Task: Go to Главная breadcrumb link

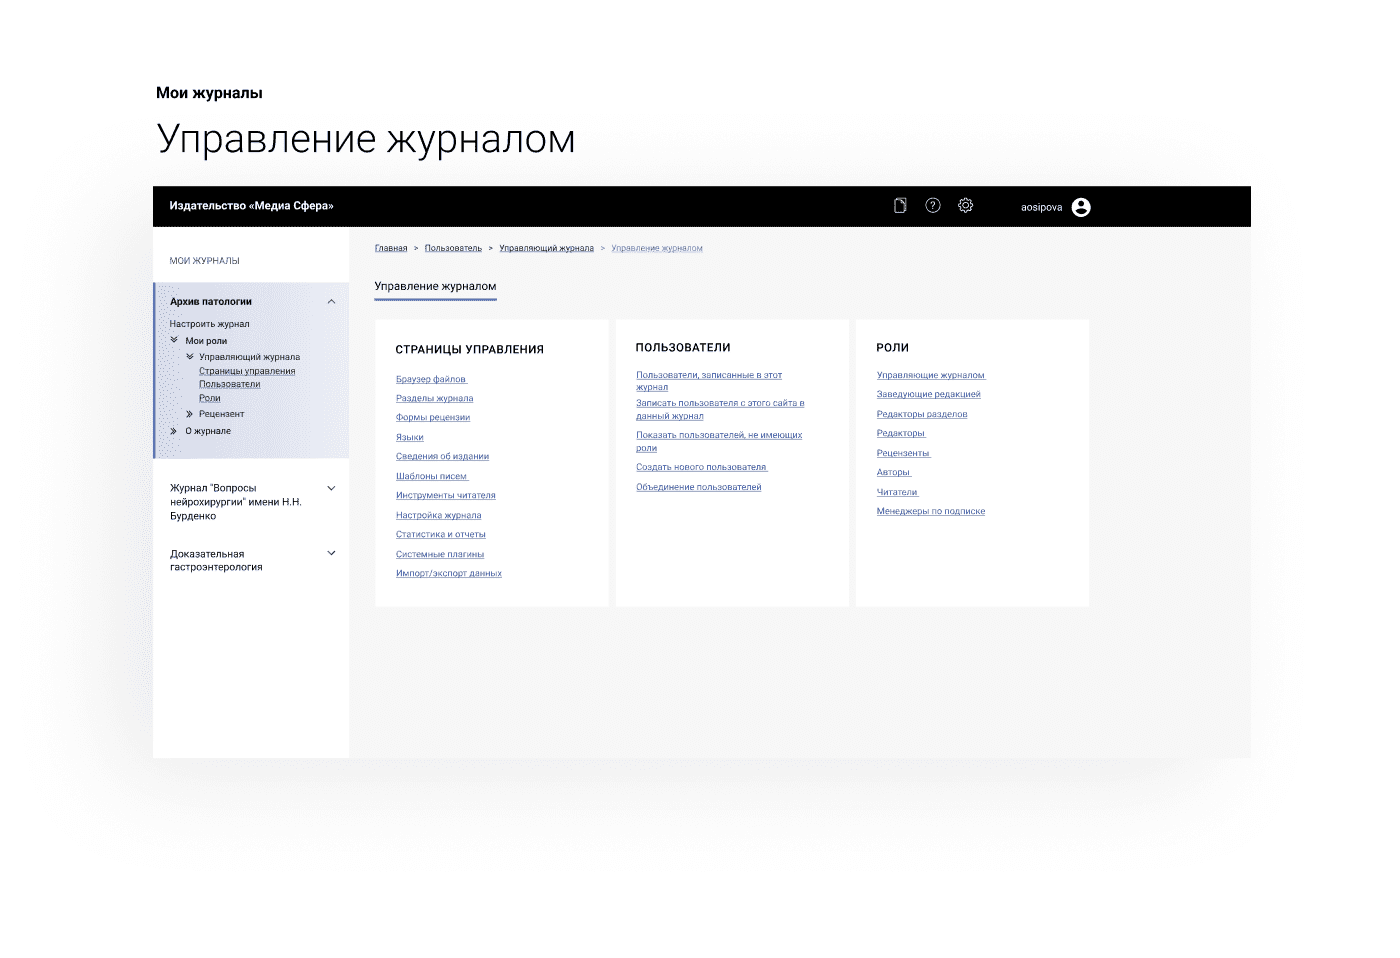Action: click(x=391, y=248)
